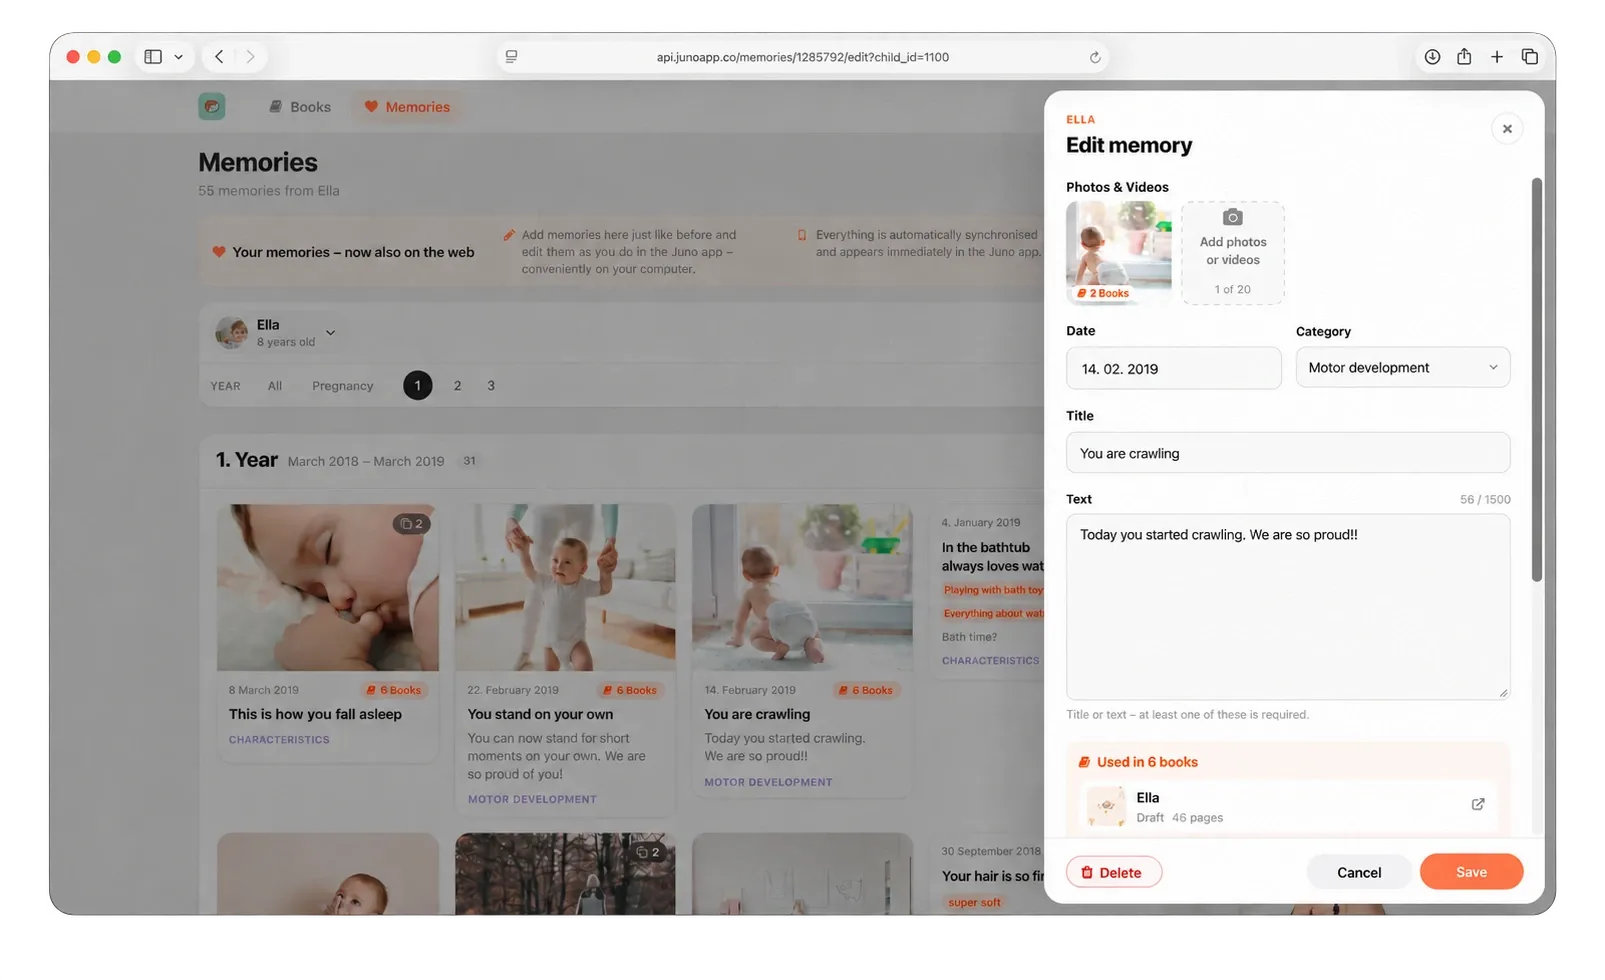Click 6 Books badge on 14. February card
The width and height of the screenshot is (1605, 980).
point(866,690)
